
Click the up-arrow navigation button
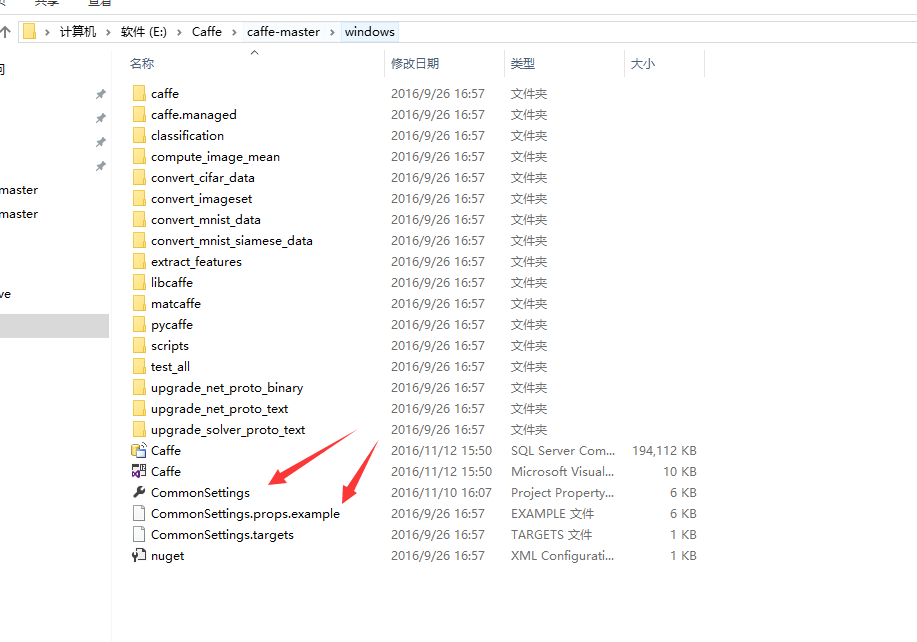(x=8, y=31)
